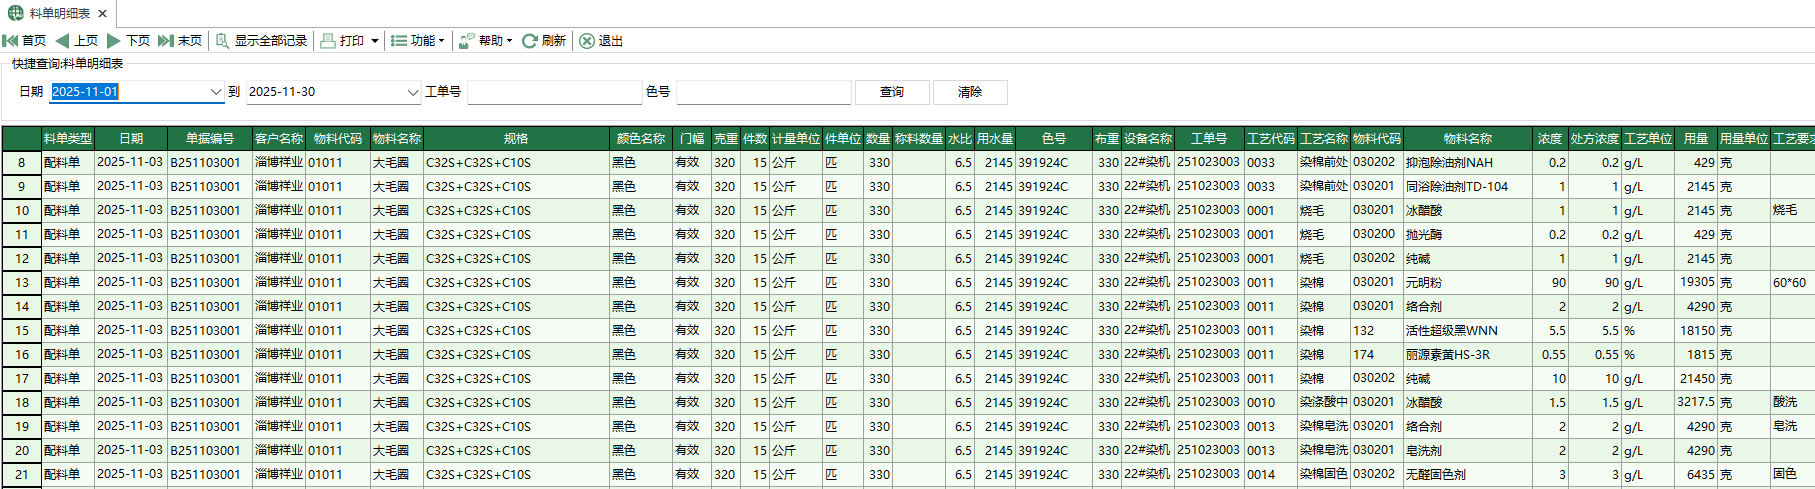The image size is (1815, 489).
Task: Click usage value 3217.5 in row 18
Action: click(x=1696, y=403)
